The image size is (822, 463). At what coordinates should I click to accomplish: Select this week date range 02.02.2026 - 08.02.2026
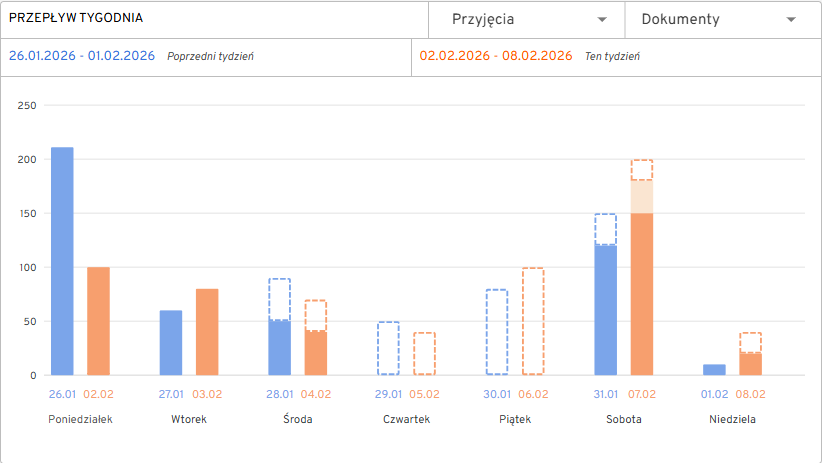[x=496, y=56]
